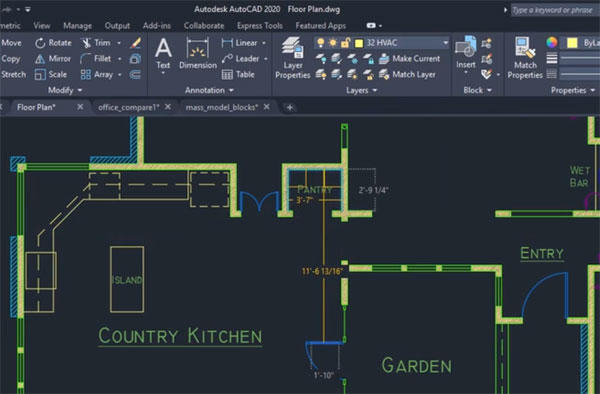Open the 32 HVAC layer dropdown
Screen dimensions: 600x394
pyautogui.click(x=445, y=43)
